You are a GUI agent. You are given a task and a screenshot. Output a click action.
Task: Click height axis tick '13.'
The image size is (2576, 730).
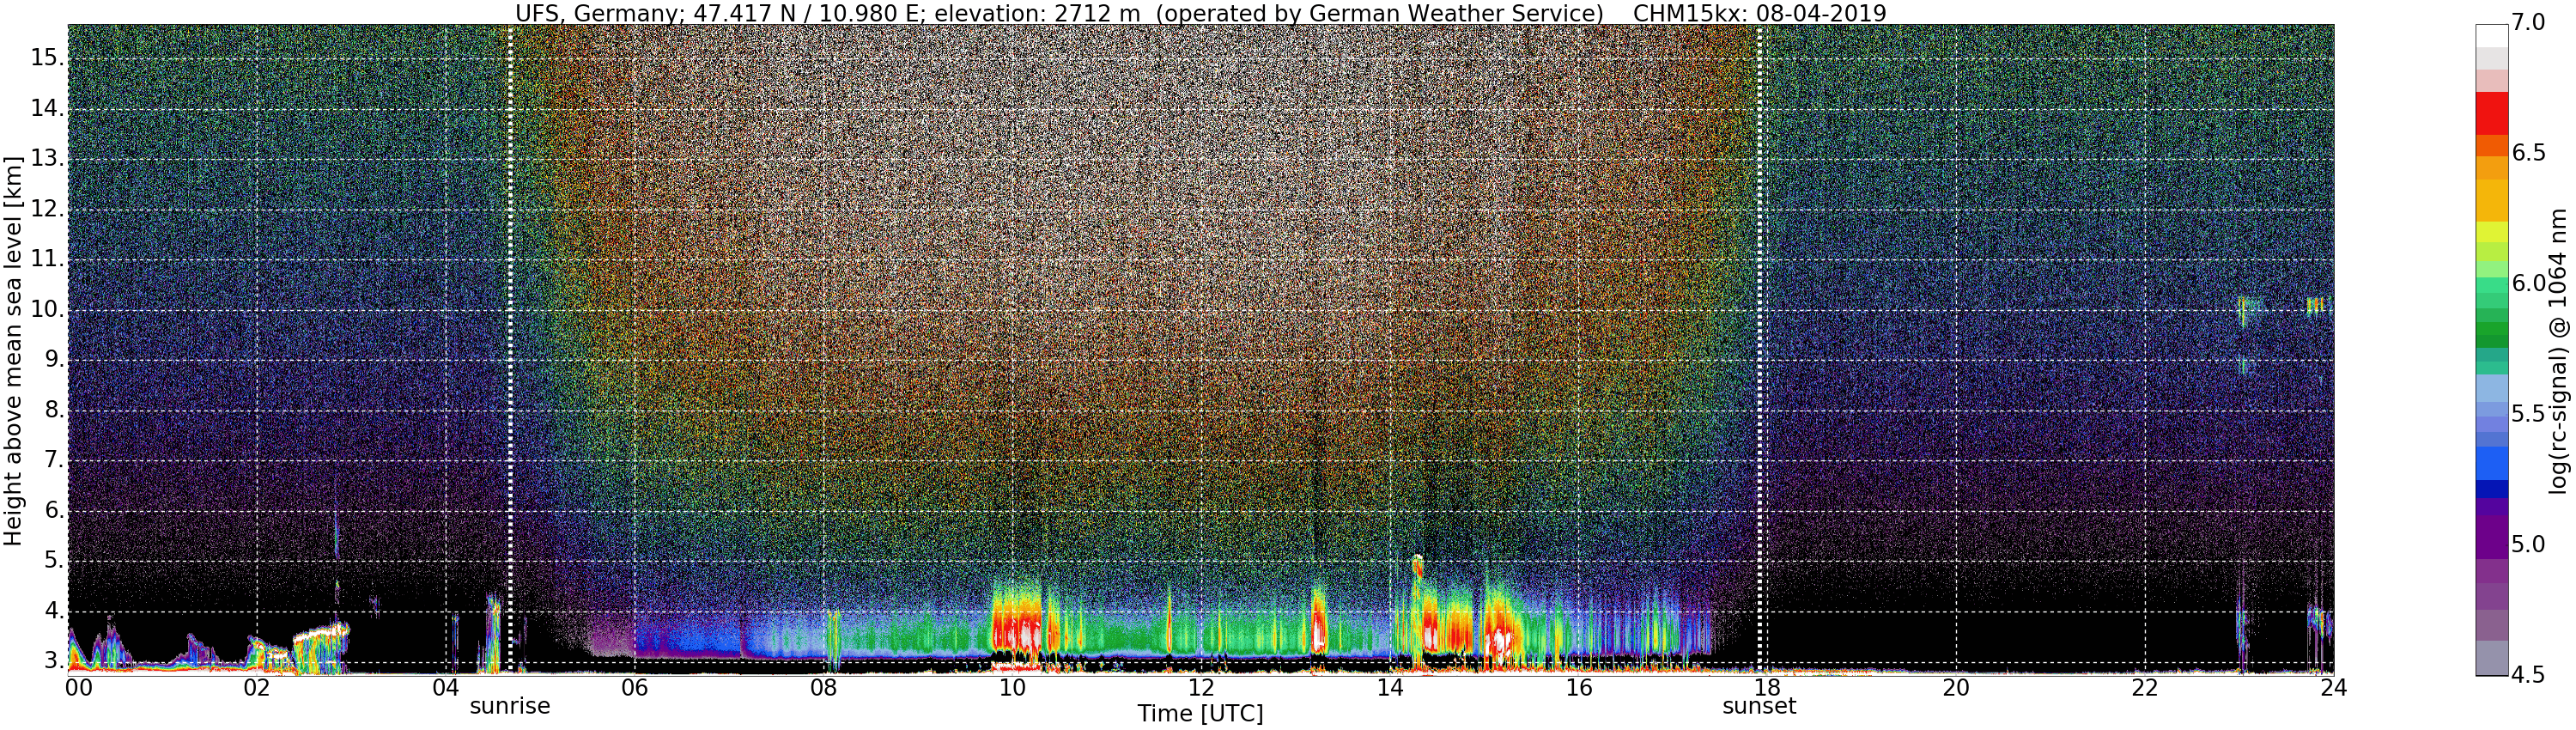[47, 159]
